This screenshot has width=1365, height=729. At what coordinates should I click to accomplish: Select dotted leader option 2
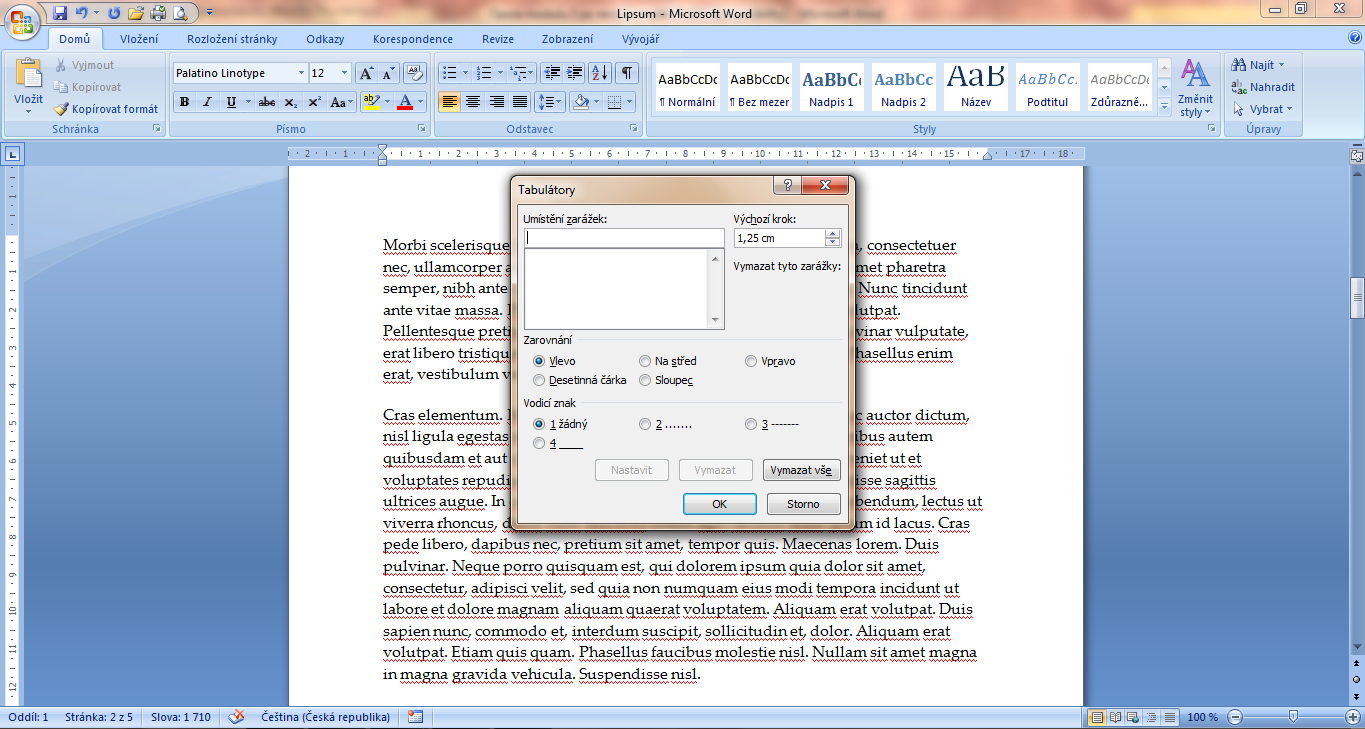pyautogui.click(x=645, y=424)
